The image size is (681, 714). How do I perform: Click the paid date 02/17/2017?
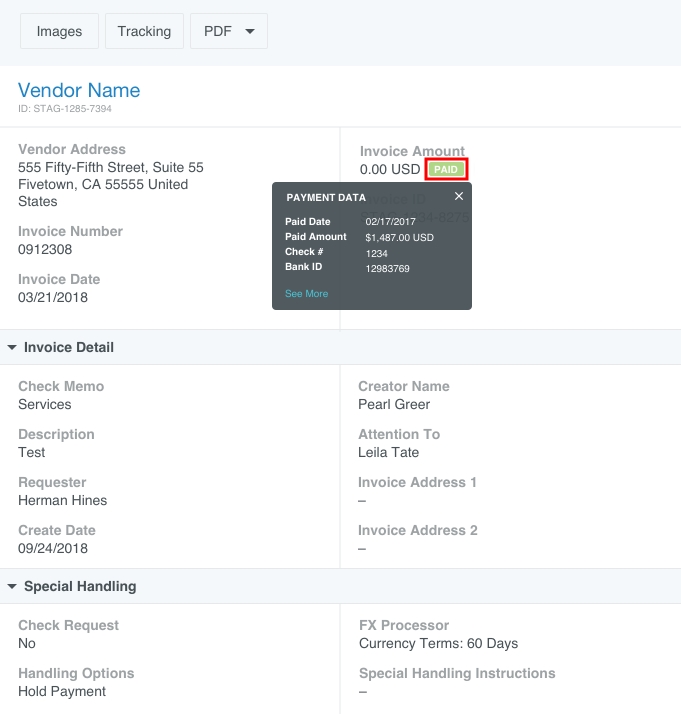click(x=389, y=222)
